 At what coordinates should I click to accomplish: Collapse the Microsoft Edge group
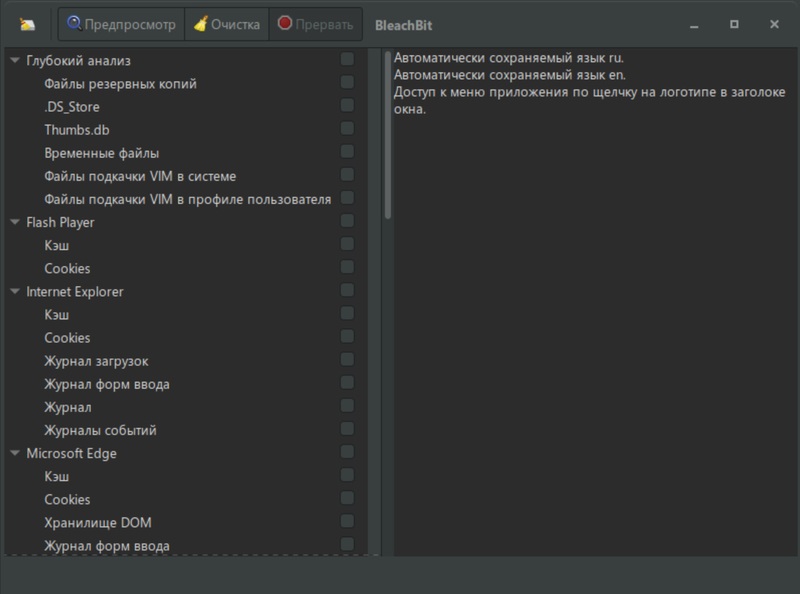coord(15,453)
